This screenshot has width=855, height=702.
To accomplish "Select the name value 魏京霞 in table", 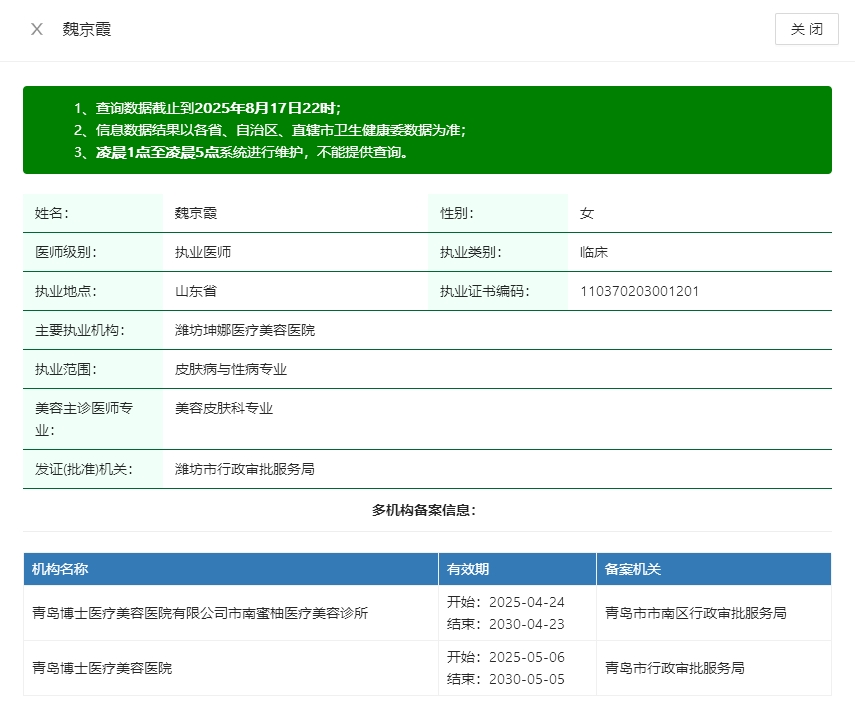I will [x=196, y=213].
